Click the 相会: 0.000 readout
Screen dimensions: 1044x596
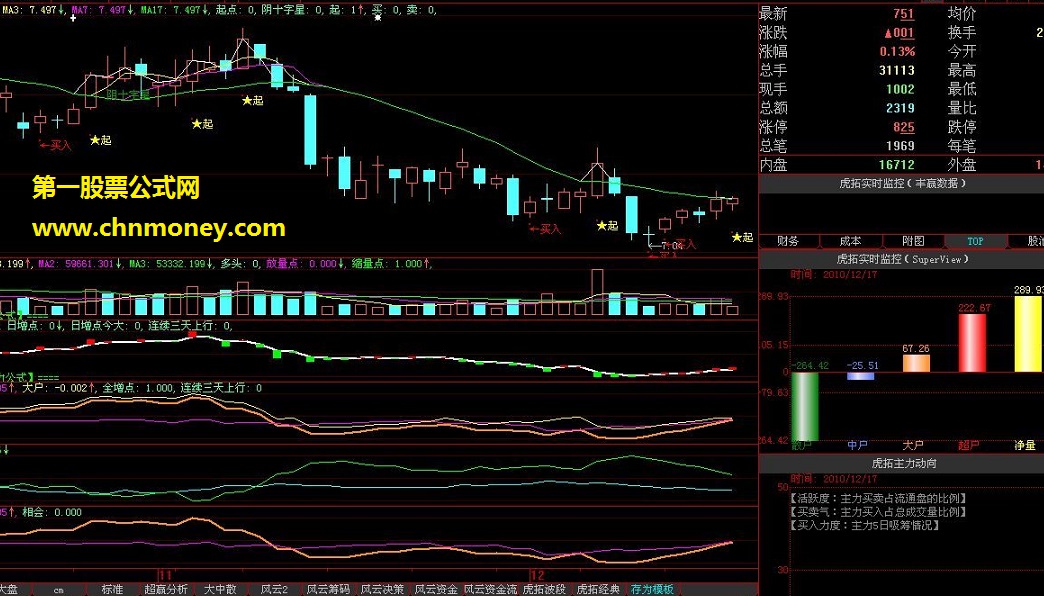point(52,512)
